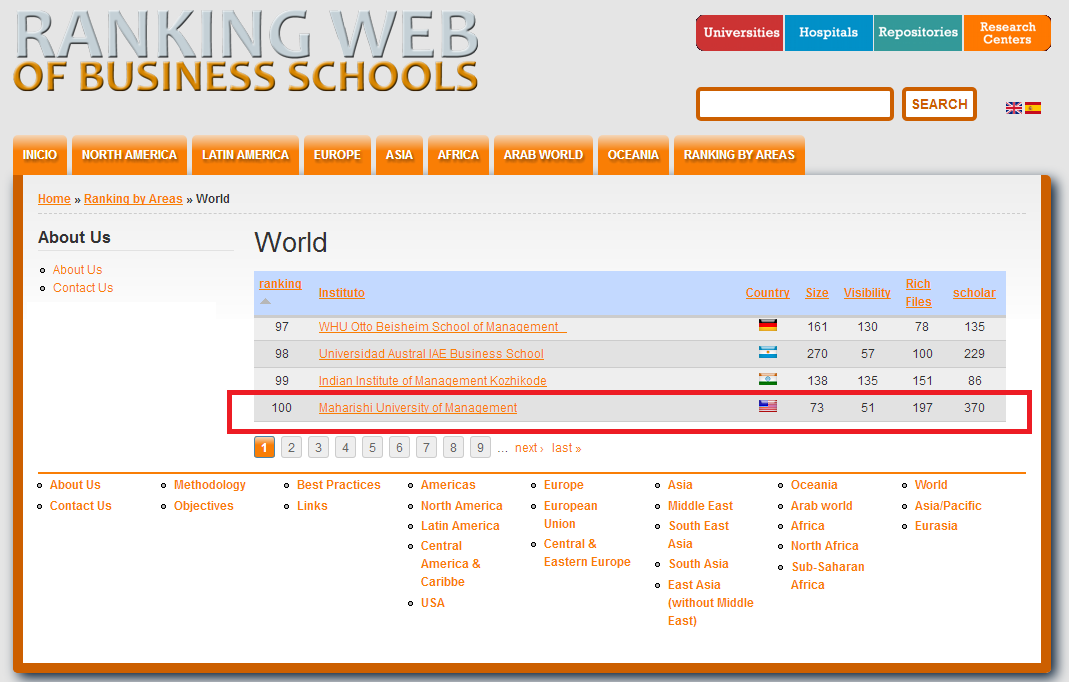The image size is (1069, 682).
Task: Click the SEARCH button
Action: tap(939, 104)
